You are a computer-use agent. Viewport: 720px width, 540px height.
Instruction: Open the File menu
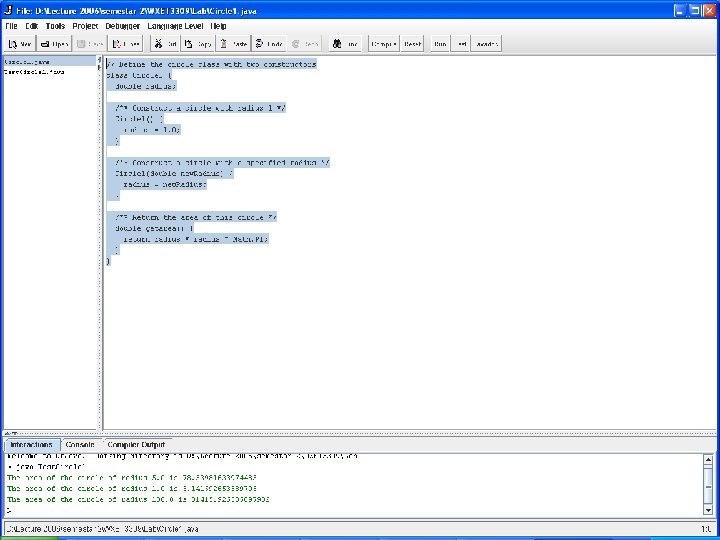pyautogui.click(x=11, y=26)
